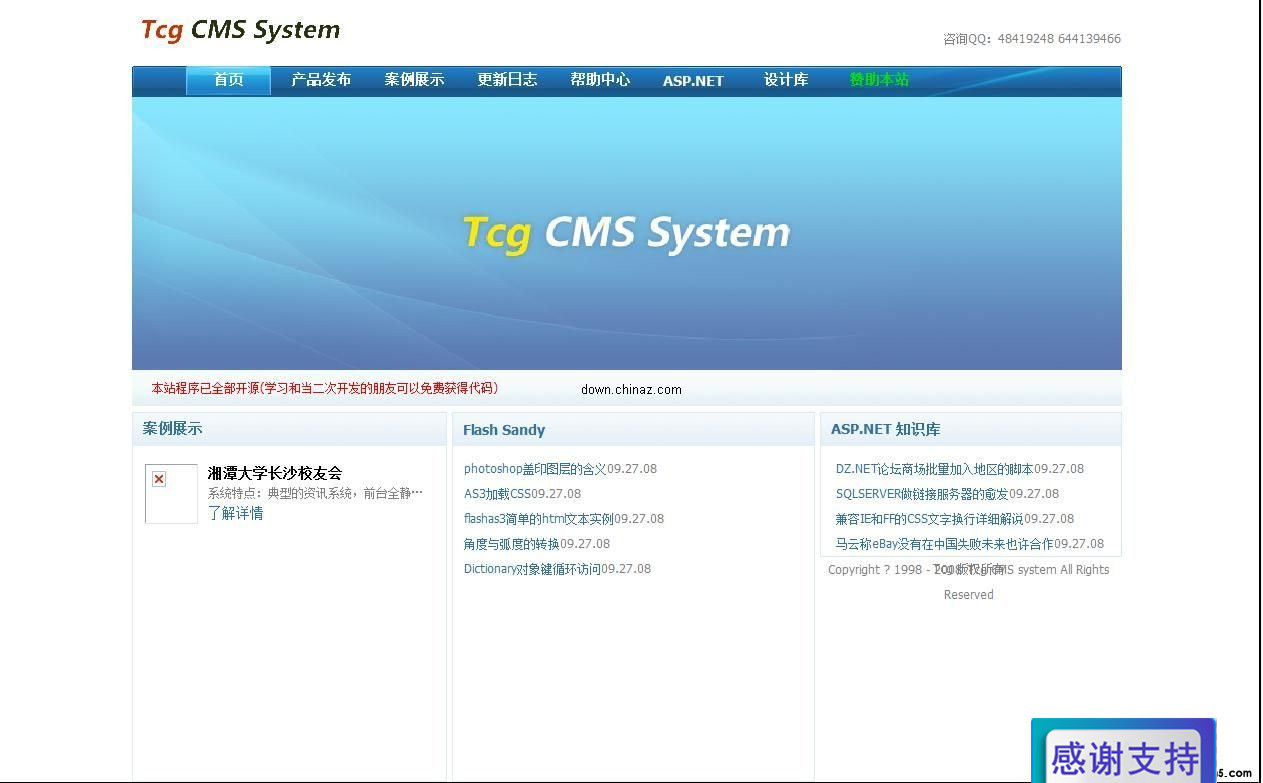Open the 首页 navigation tab
This screenshot has width=1263, height=783.
[228, 80]
